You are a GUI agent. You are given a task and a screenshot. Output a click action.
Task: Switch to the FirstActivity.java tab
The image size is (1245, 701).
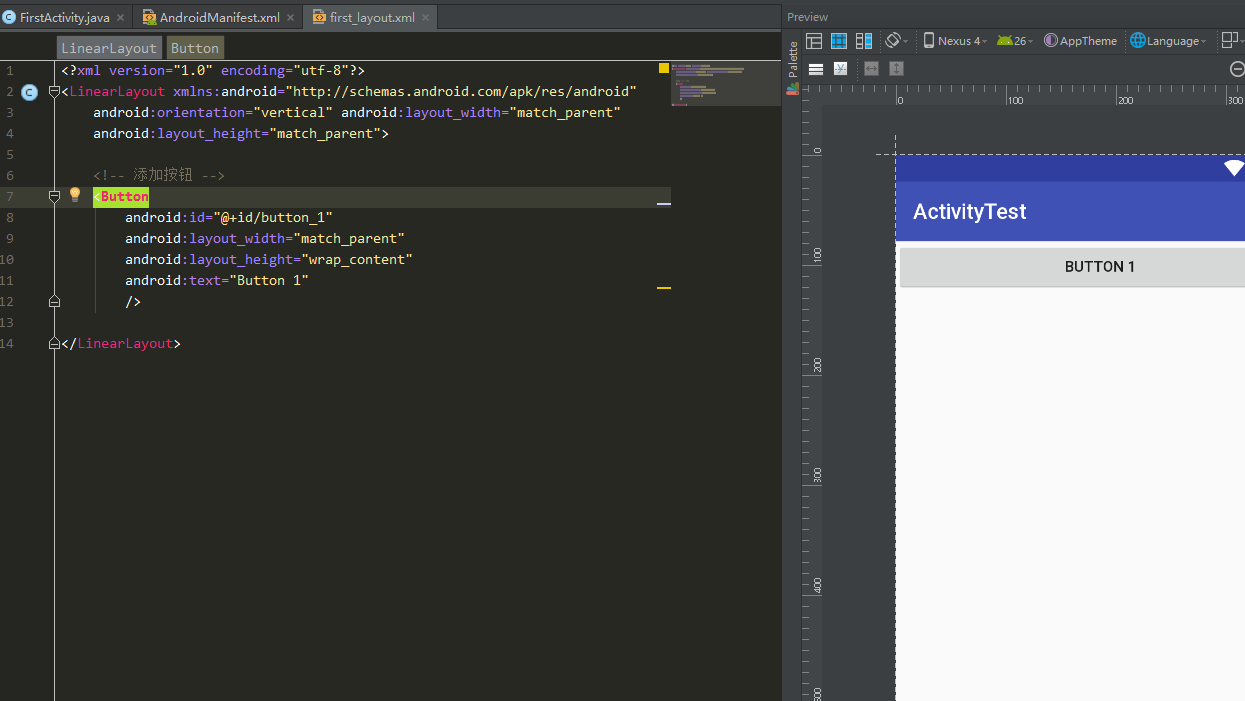point(64,17)
